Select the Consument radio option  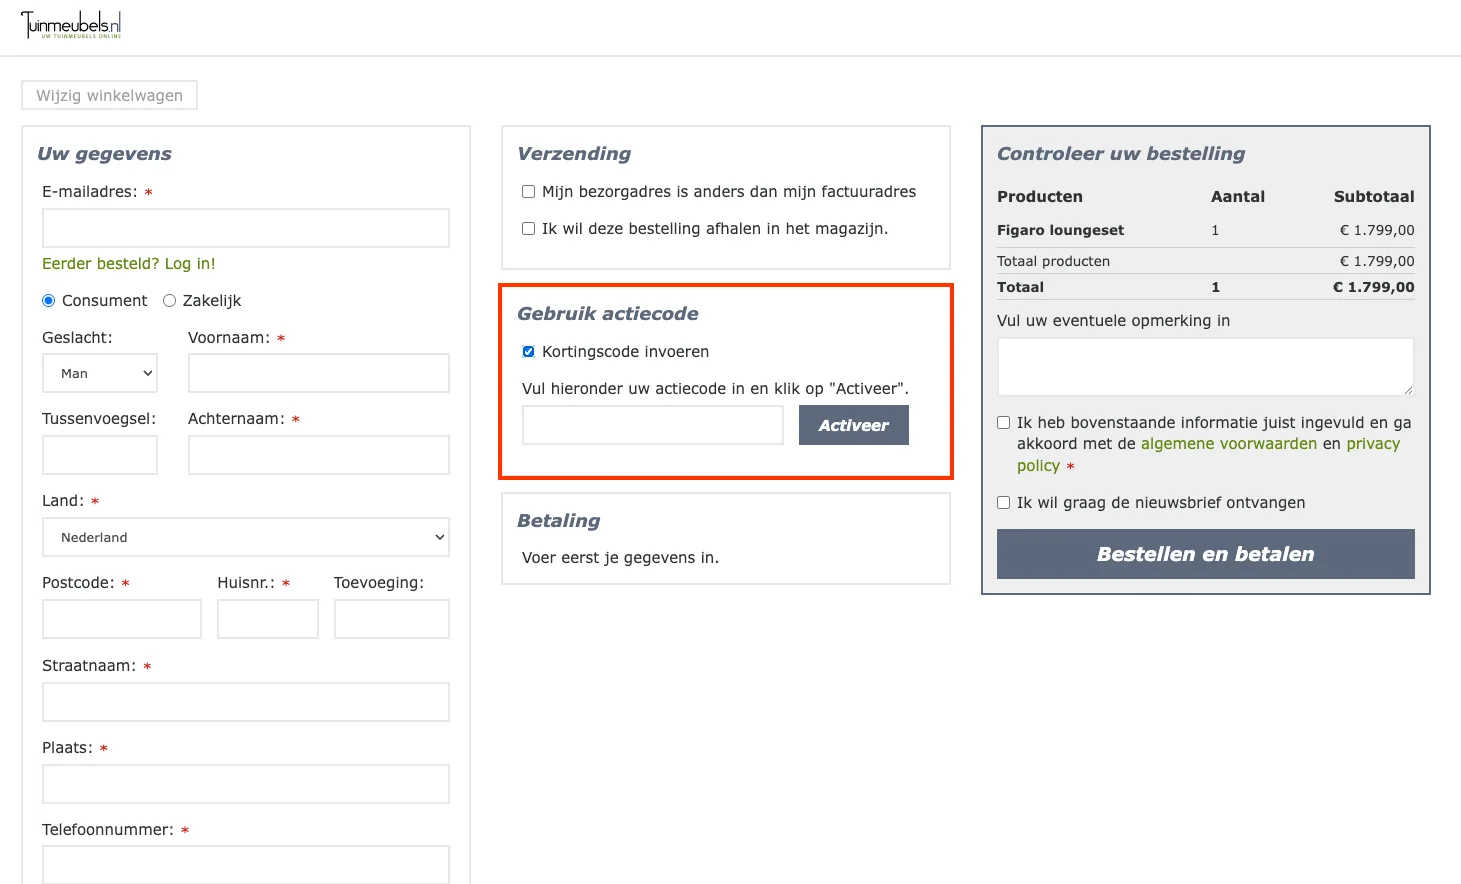coord(49,301)
